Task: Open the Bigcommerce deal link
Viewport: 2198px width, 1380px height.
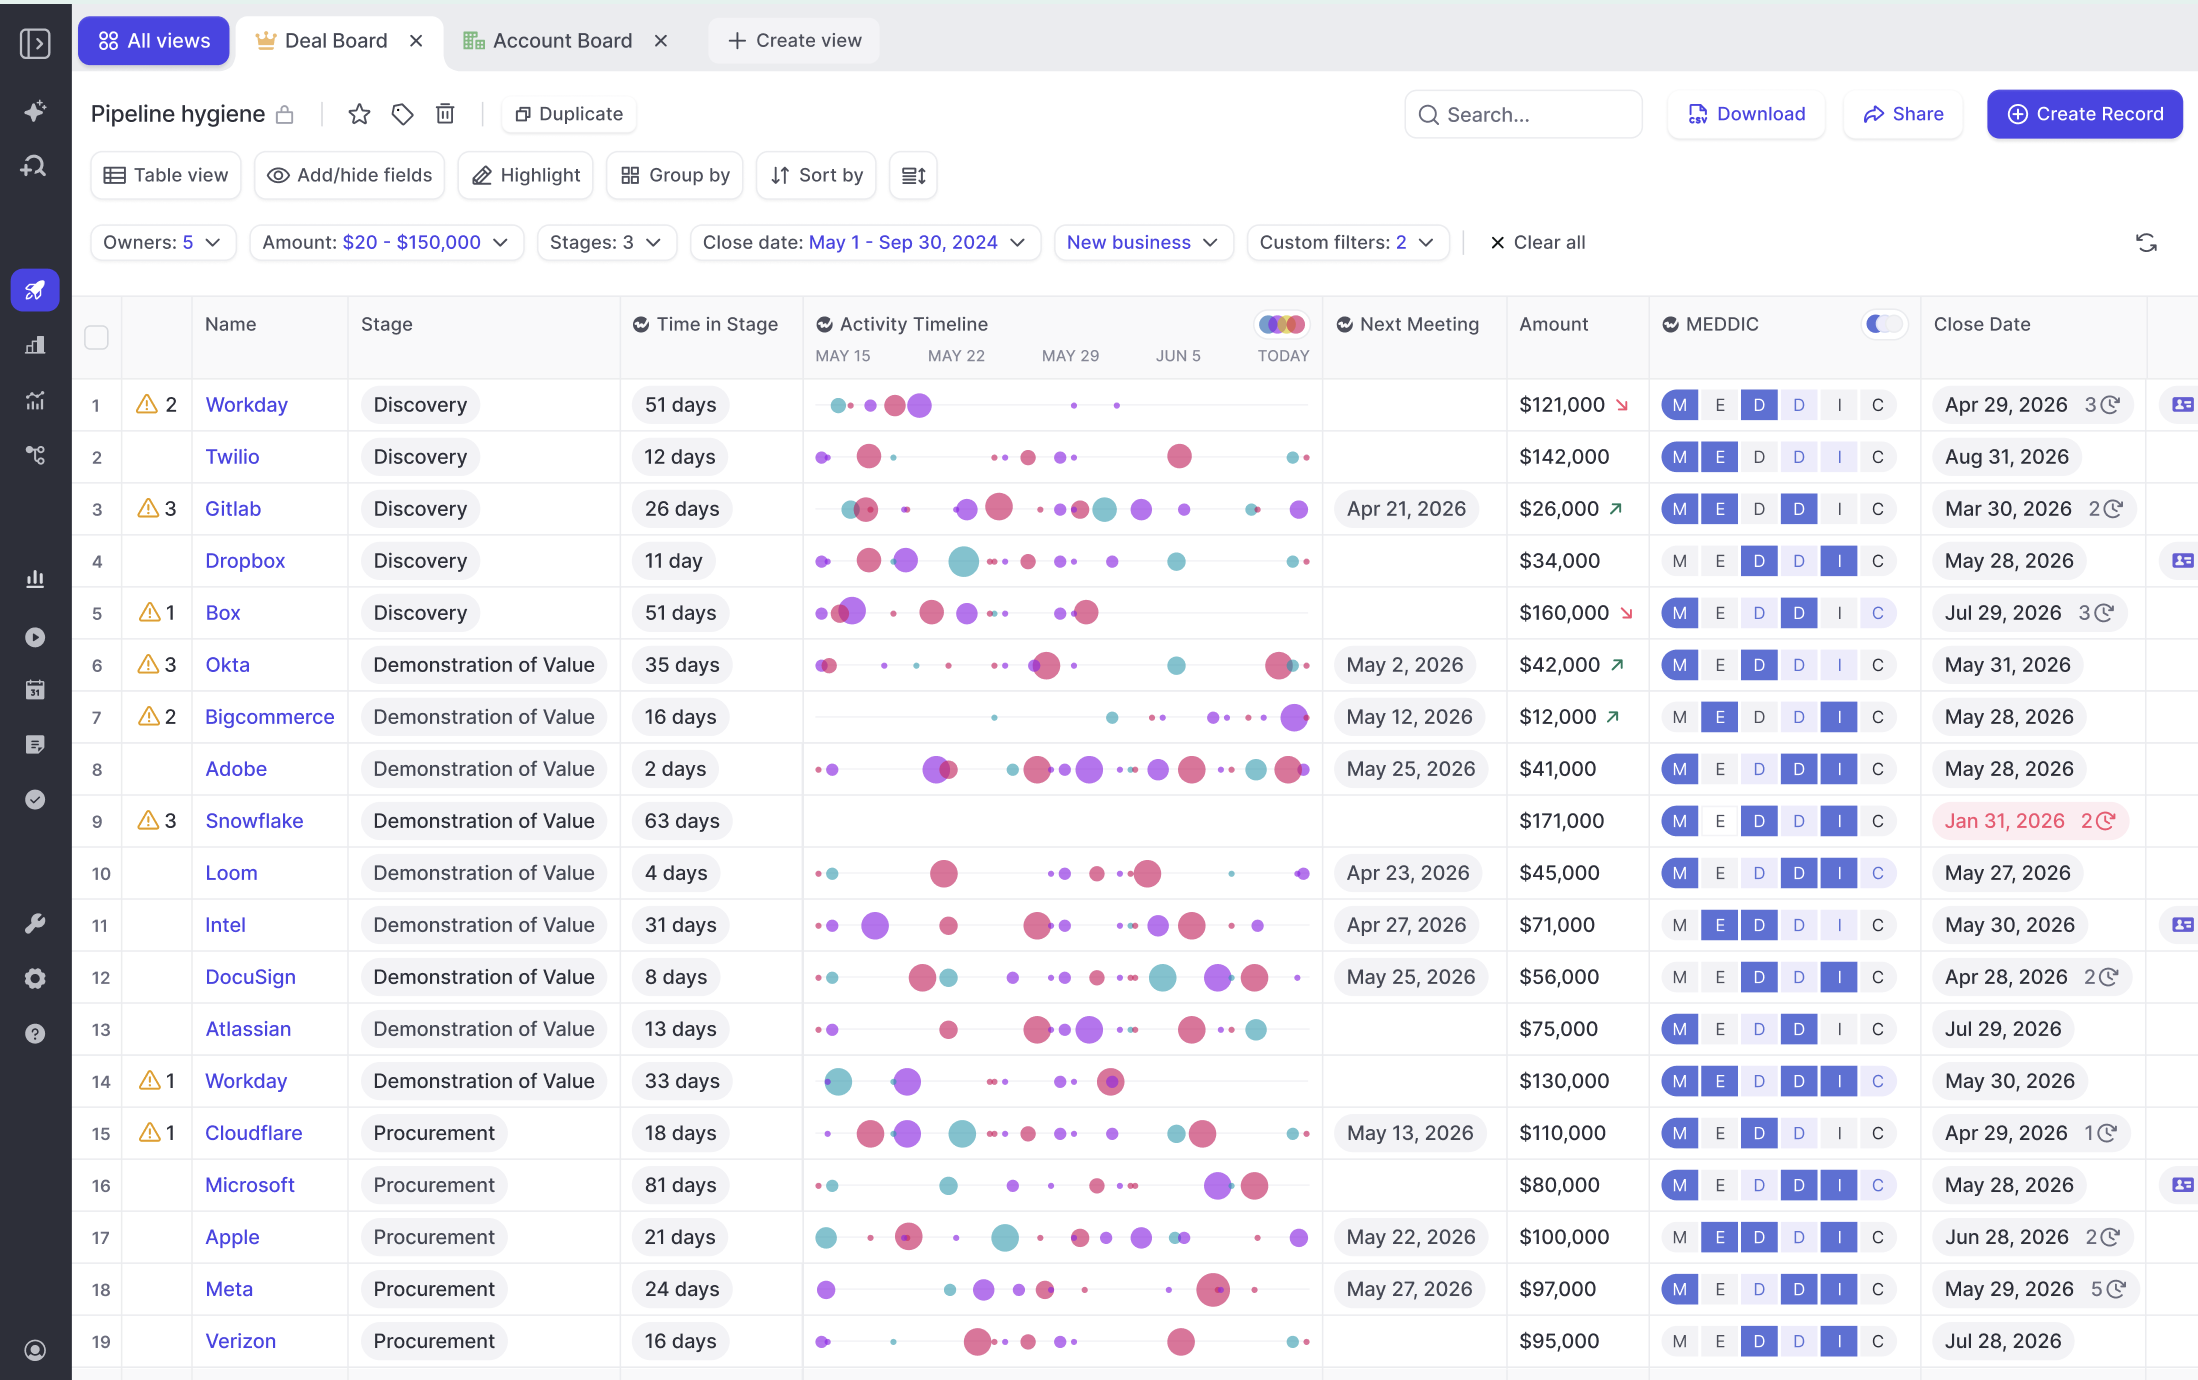Action: coord(270,717)
